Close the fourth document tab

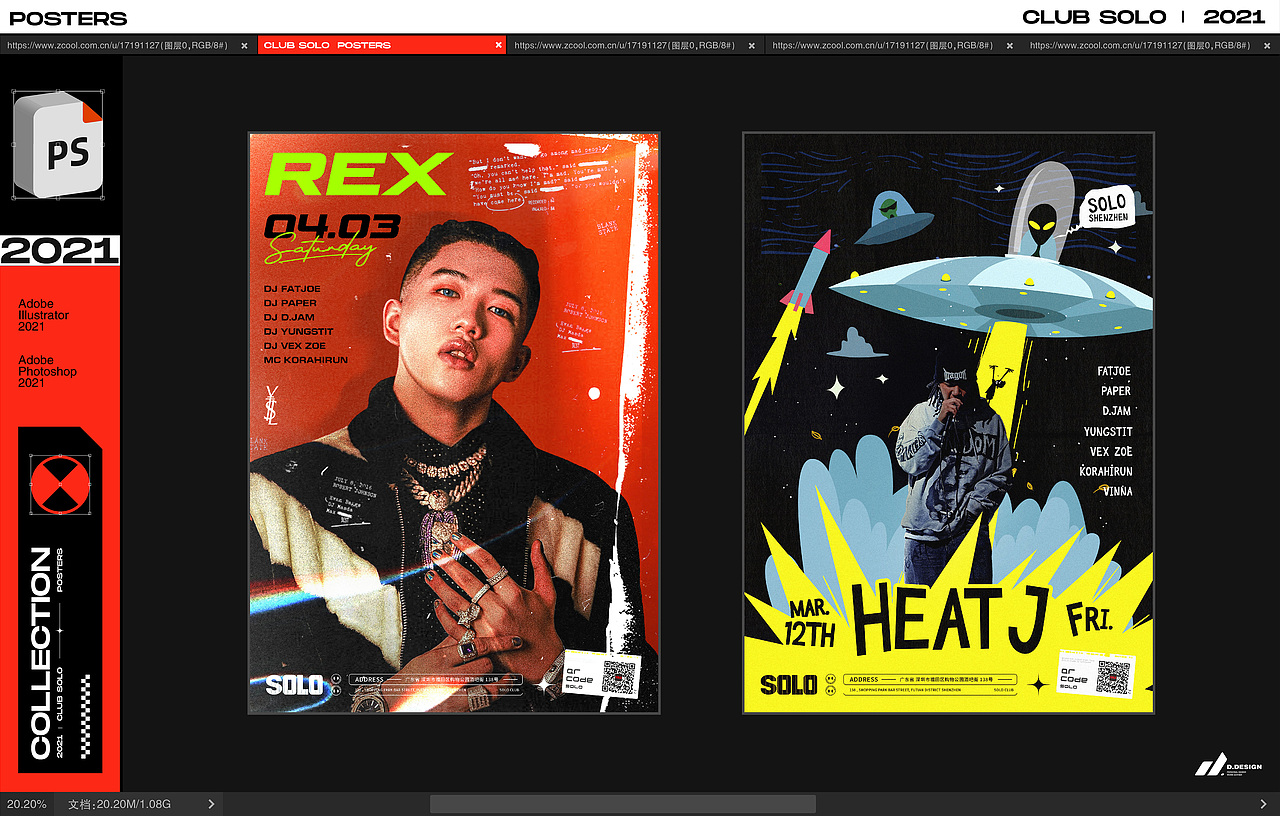pos(1010,45)
